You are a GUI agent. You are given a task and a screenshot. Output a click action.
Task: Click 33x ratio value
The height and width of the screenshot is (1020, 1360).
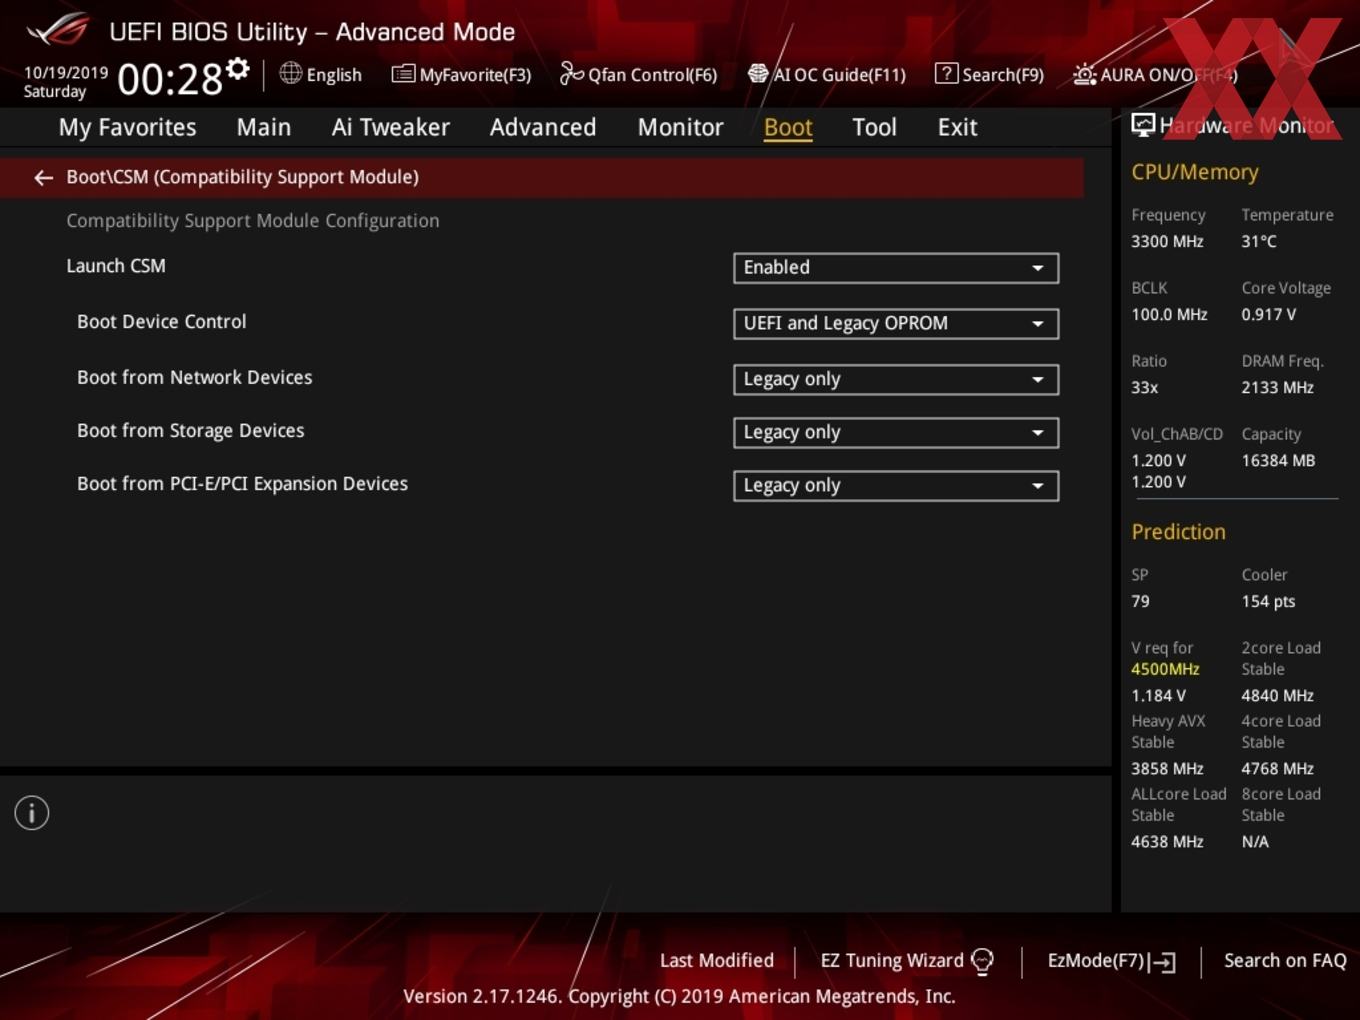click(x=1145, y=387)
